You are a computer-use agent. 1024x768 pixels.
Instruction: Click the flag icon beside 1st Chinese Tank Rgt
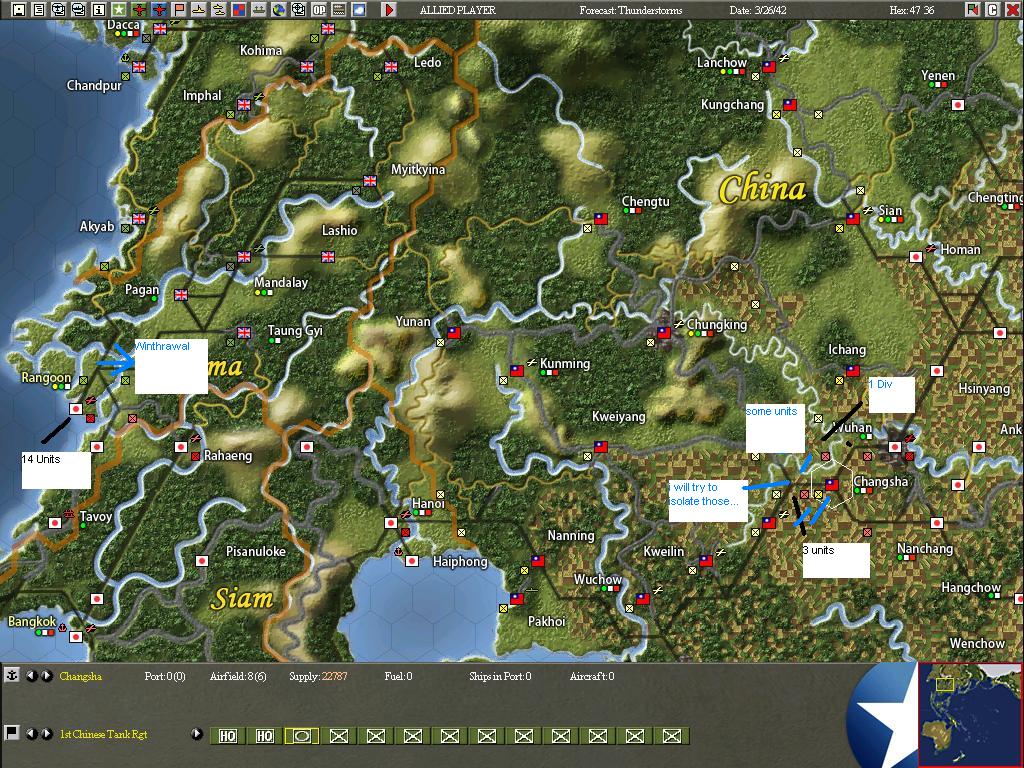11,733
